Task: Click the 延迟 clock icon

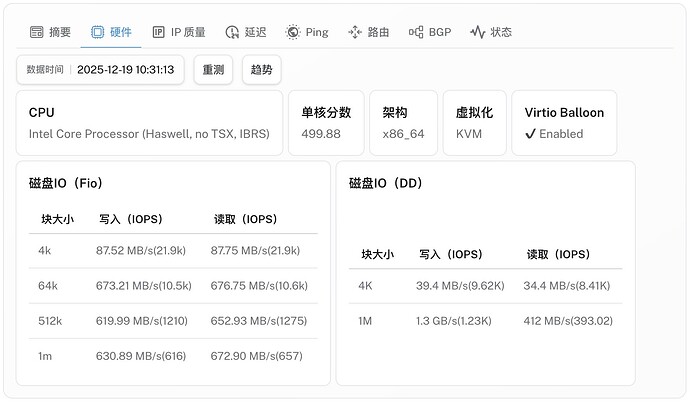Action: tap(232, 32)
